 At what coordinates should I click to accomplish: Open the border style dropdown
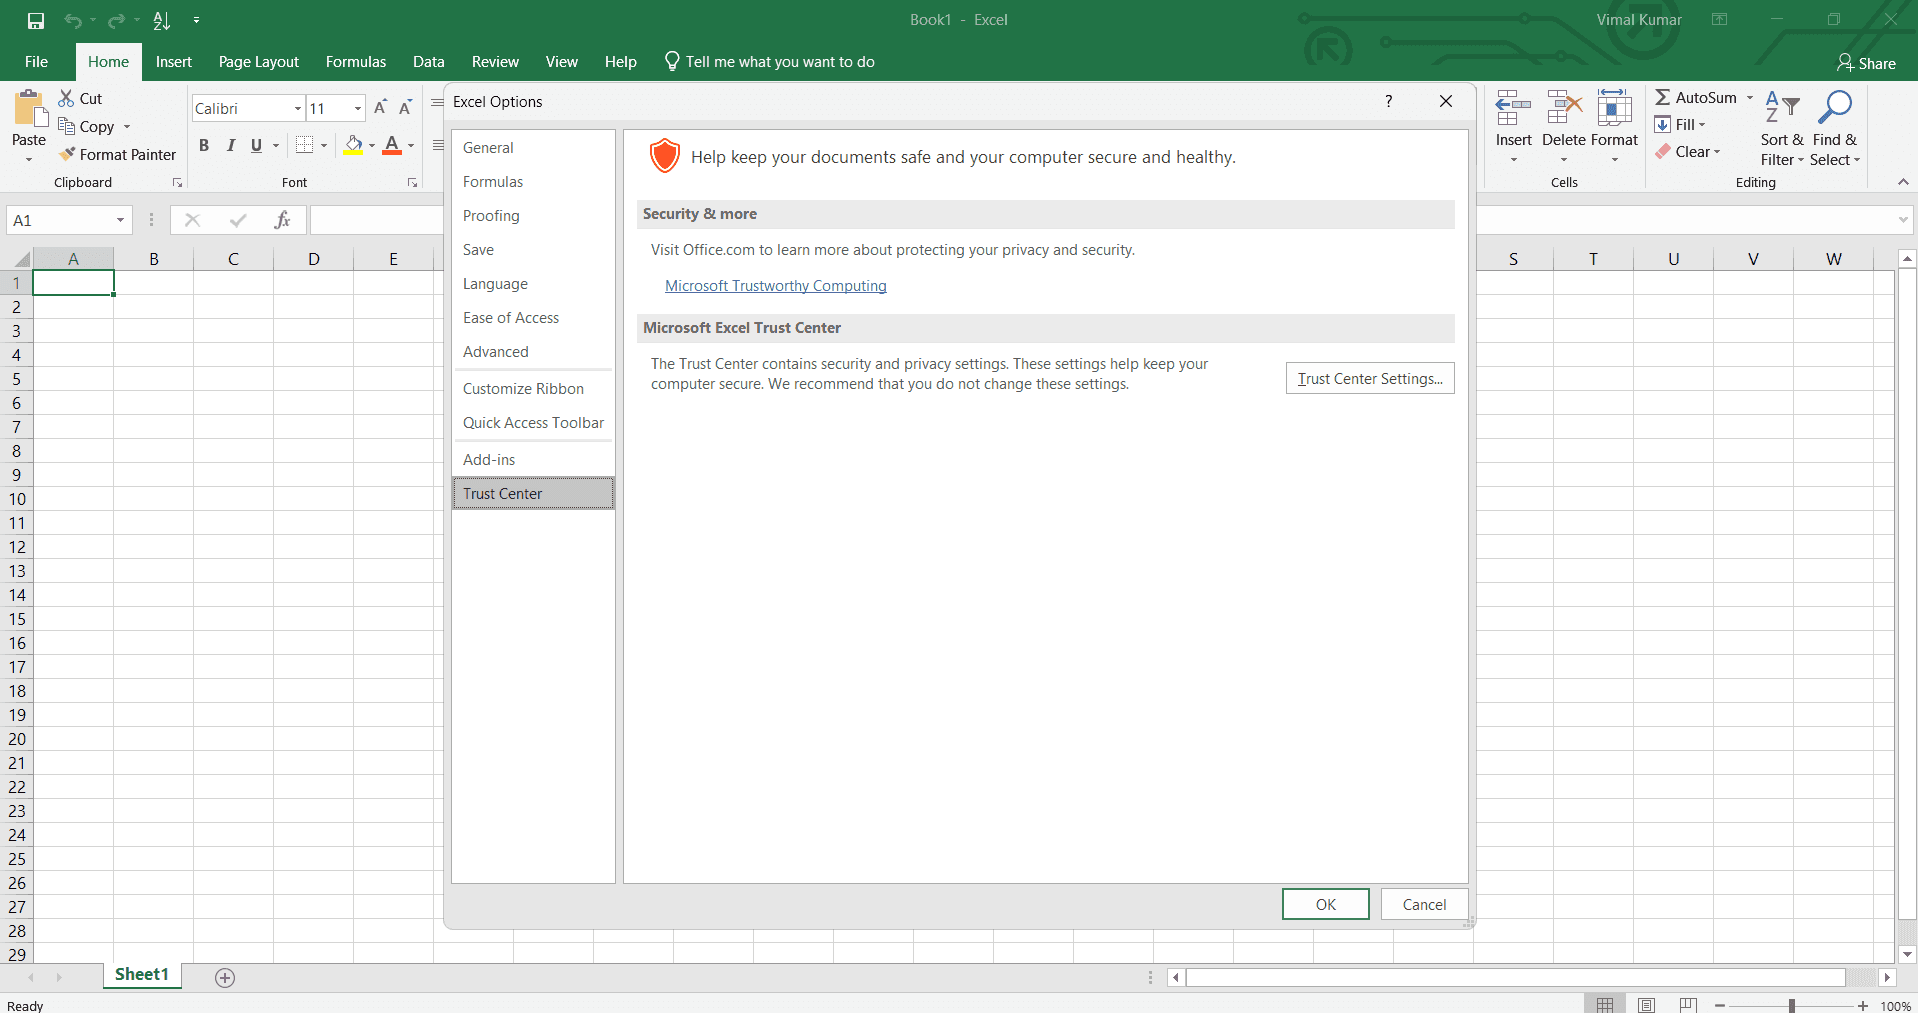pyautogui.click(x=323, y=145)
